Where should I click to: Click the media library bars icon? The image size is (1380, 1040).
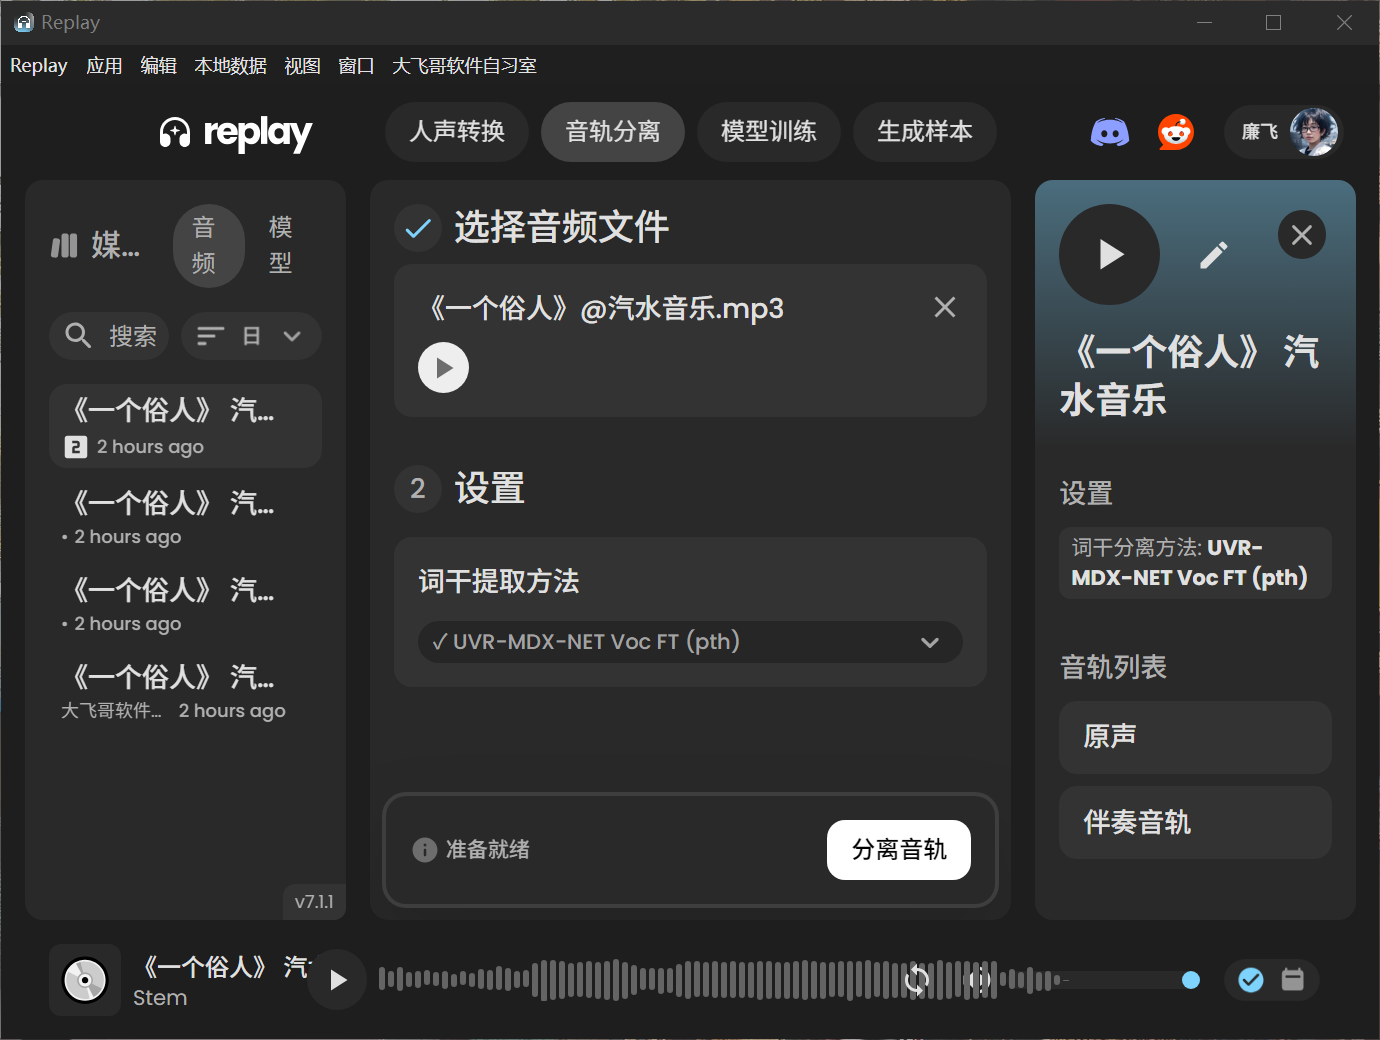point(64,245)
